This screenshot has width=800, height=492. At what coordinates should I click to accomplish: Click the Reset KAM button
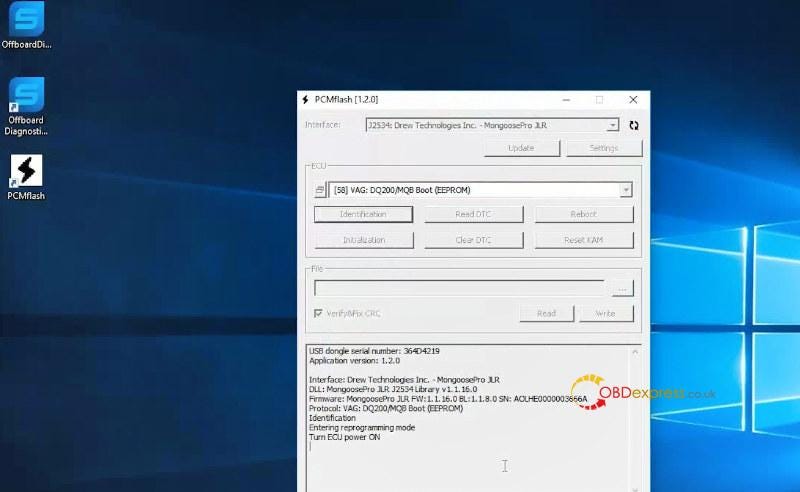[x=584, y=240]
